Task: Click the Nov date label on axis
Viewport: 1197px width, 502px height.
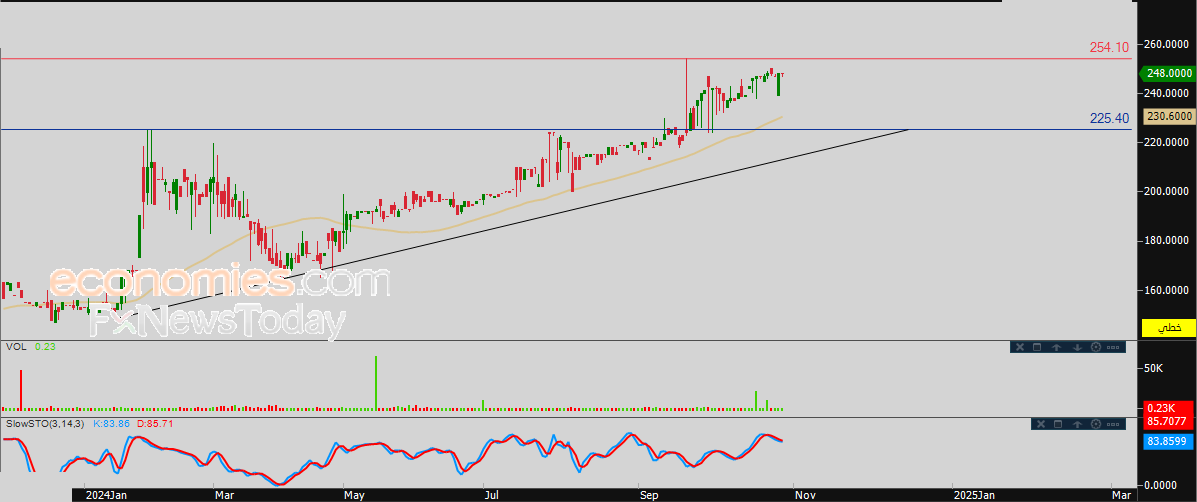Action: tap(805, 495)
